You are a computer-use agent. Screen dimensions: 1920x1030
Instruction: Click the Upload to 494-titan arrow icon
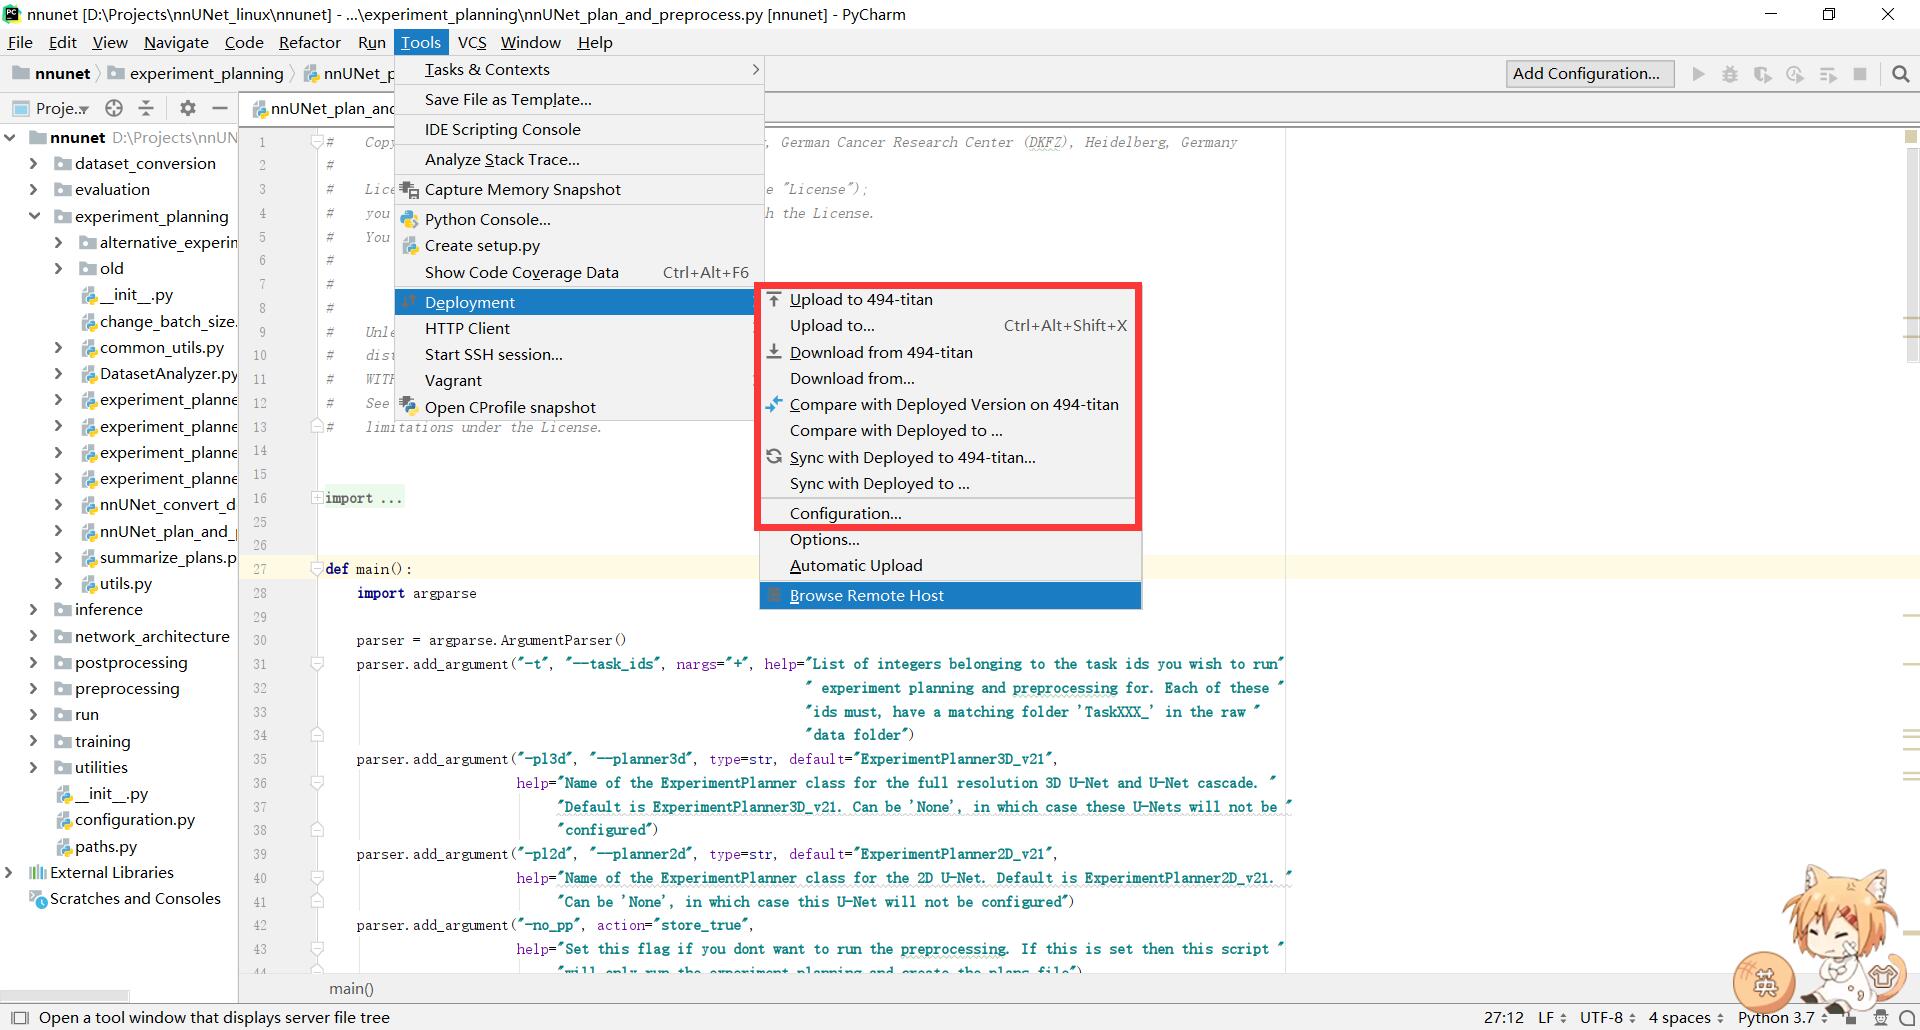(x=773, y=299)
